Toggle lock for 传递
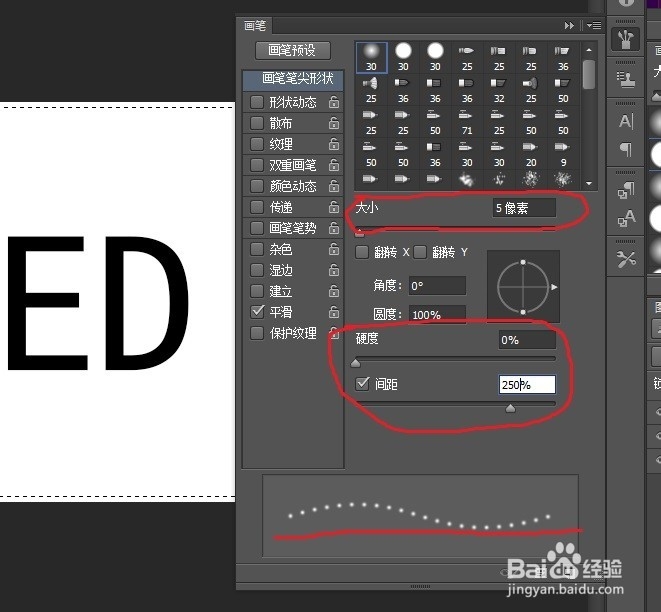Screen dimensions: 661x612 point(334,207)
